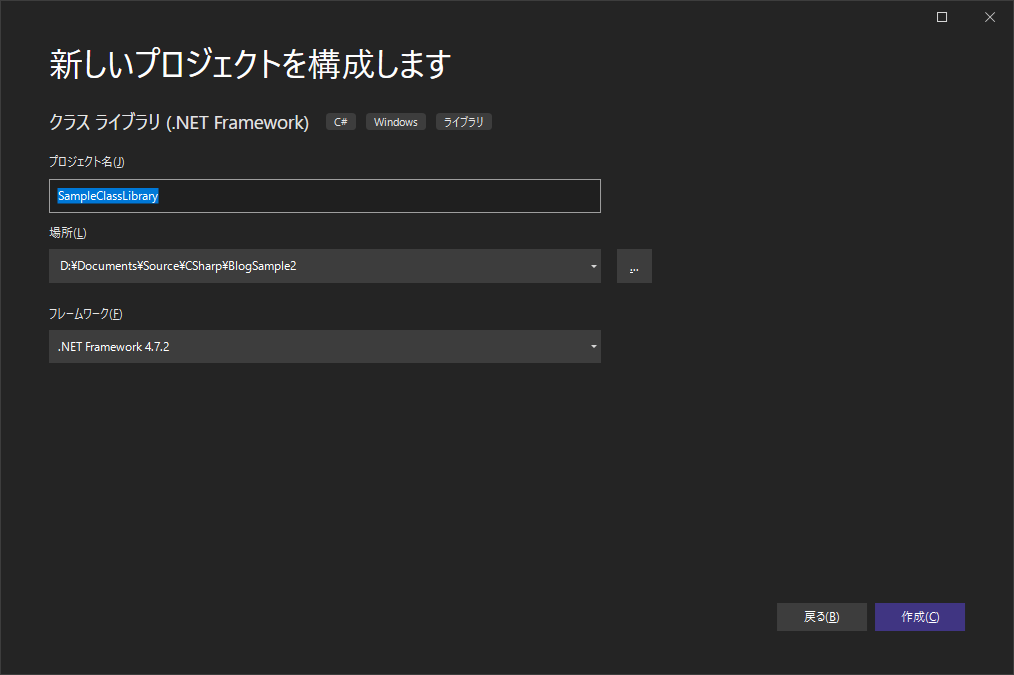This screenshot has width=1014, height=675.
Task: Click the フレームワーク(F) label
Action: coord(86,314)
